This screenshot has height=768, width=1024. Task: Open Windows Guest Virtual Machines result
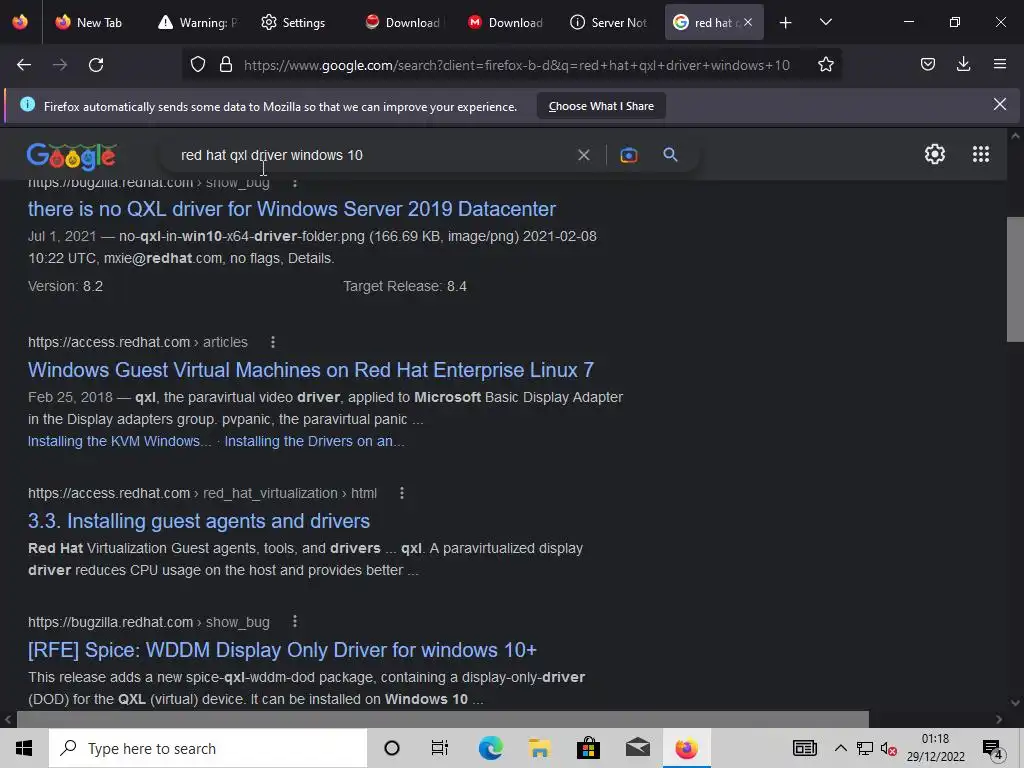click(x=311, y=370)
